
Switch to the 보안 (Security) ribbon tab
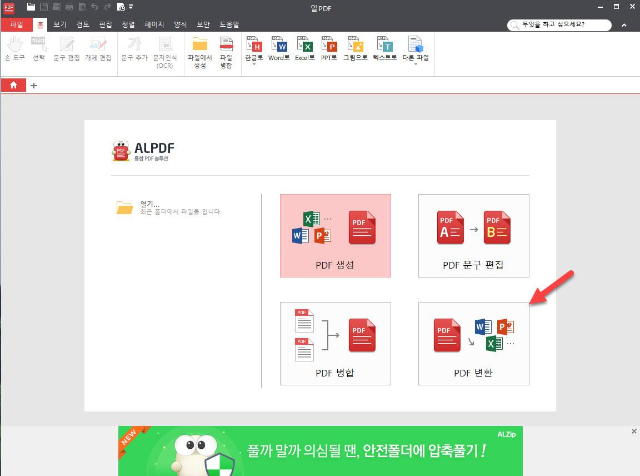[x=203, y=25]
